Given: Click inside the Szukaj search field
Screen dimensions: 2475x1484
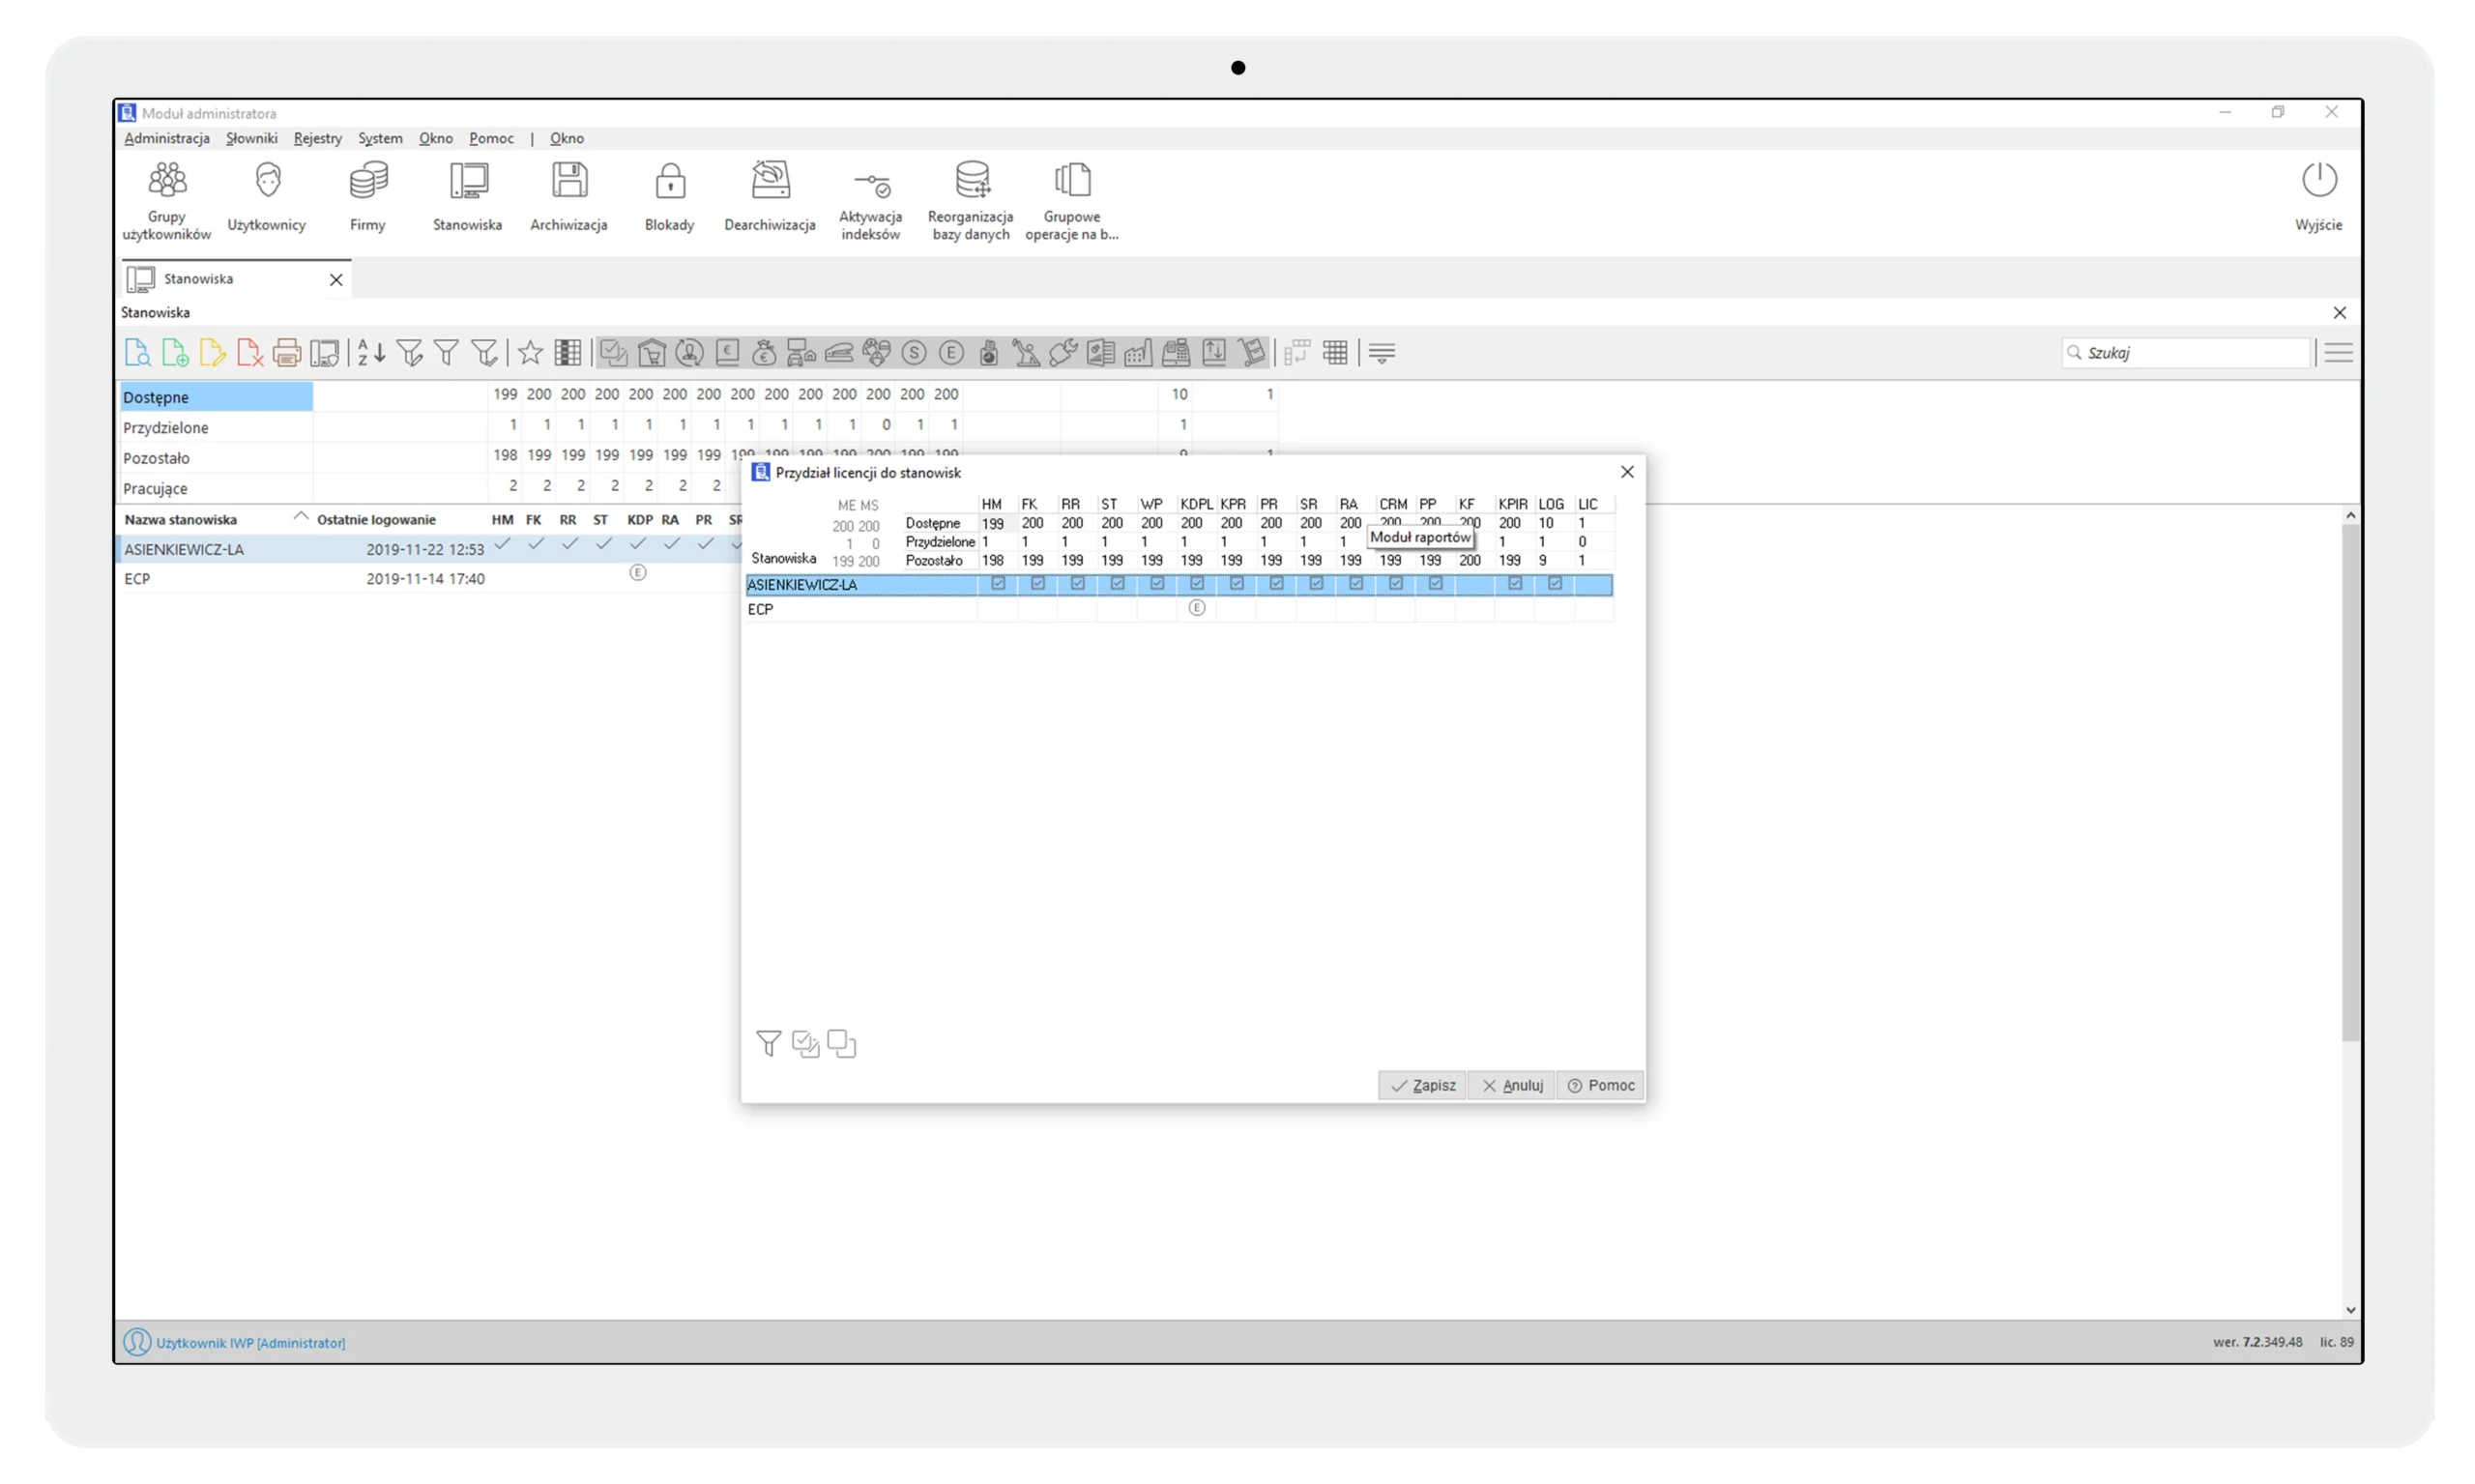Looking at the screenshot, I should click(2190, 353).
